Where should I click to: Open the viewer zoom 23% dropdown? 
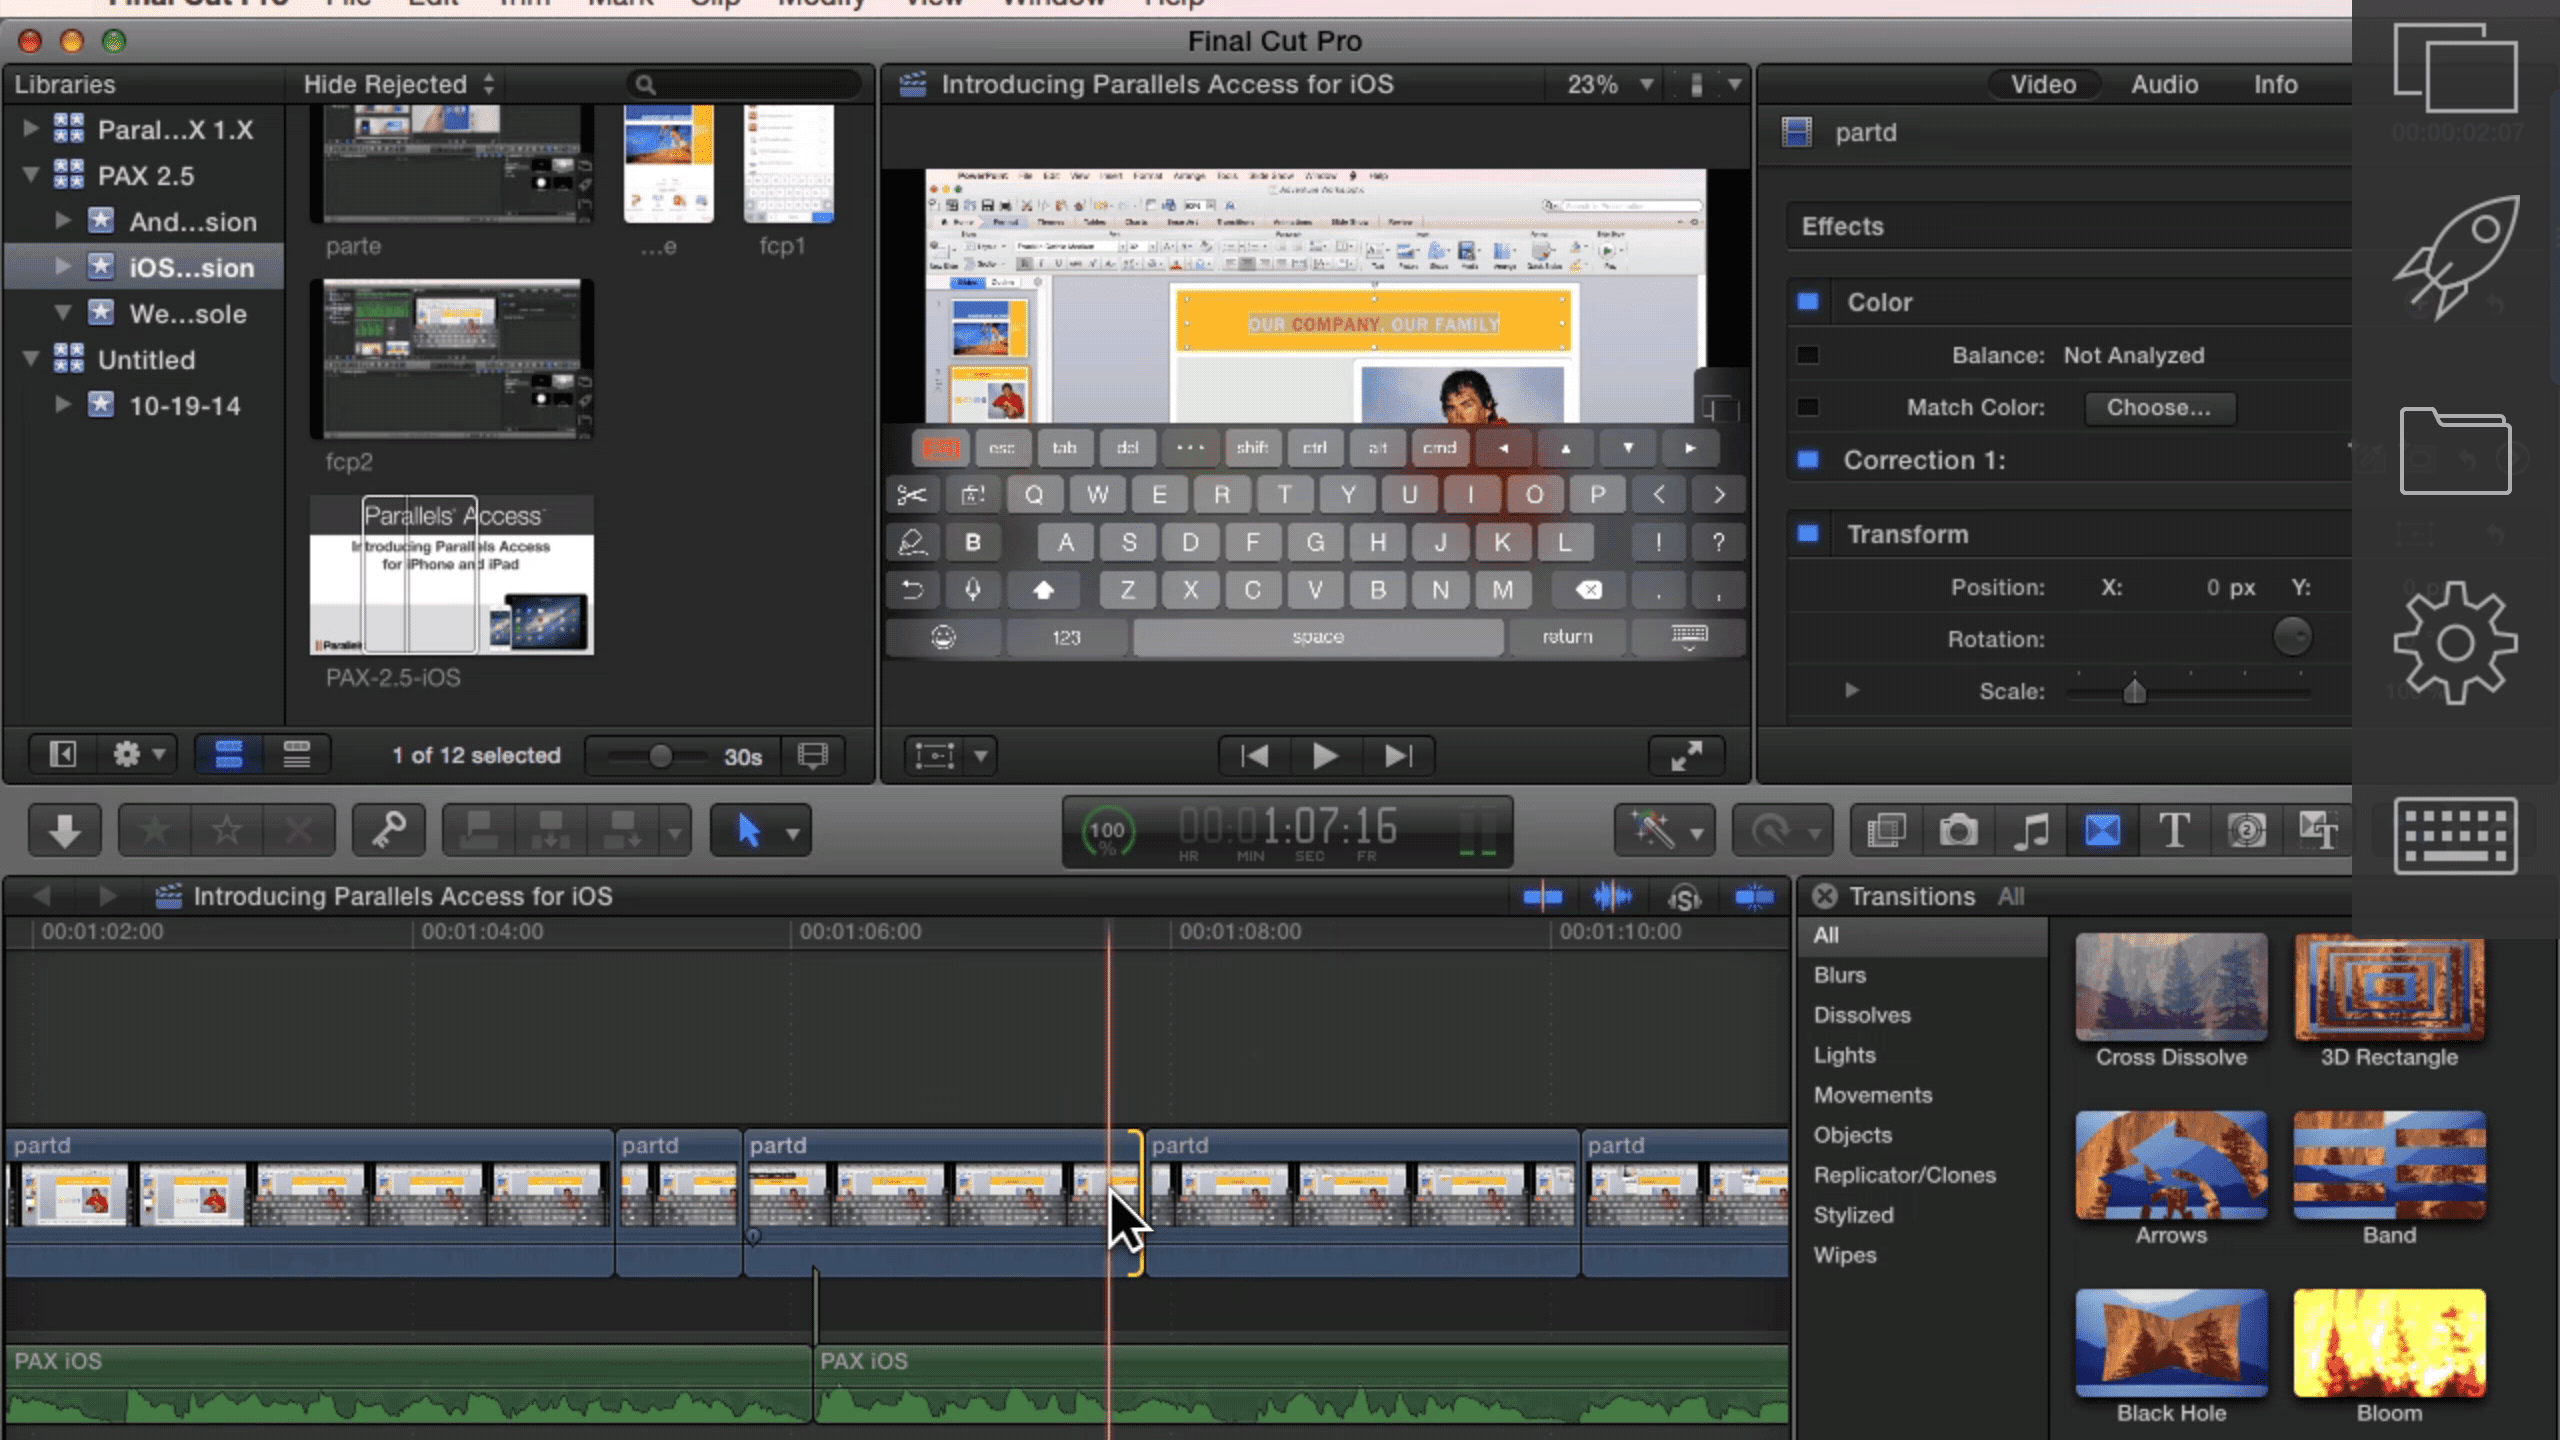coord(1609,84)
